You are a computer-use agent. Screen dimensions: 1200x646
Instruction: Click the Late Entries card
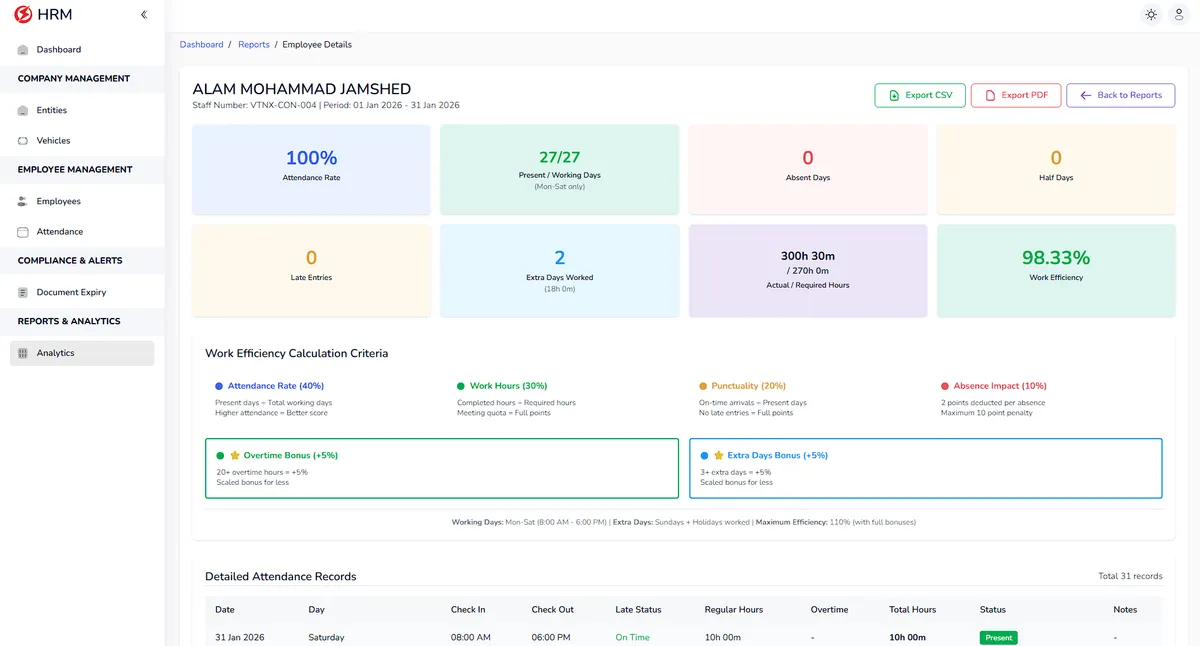coord(311,270)
